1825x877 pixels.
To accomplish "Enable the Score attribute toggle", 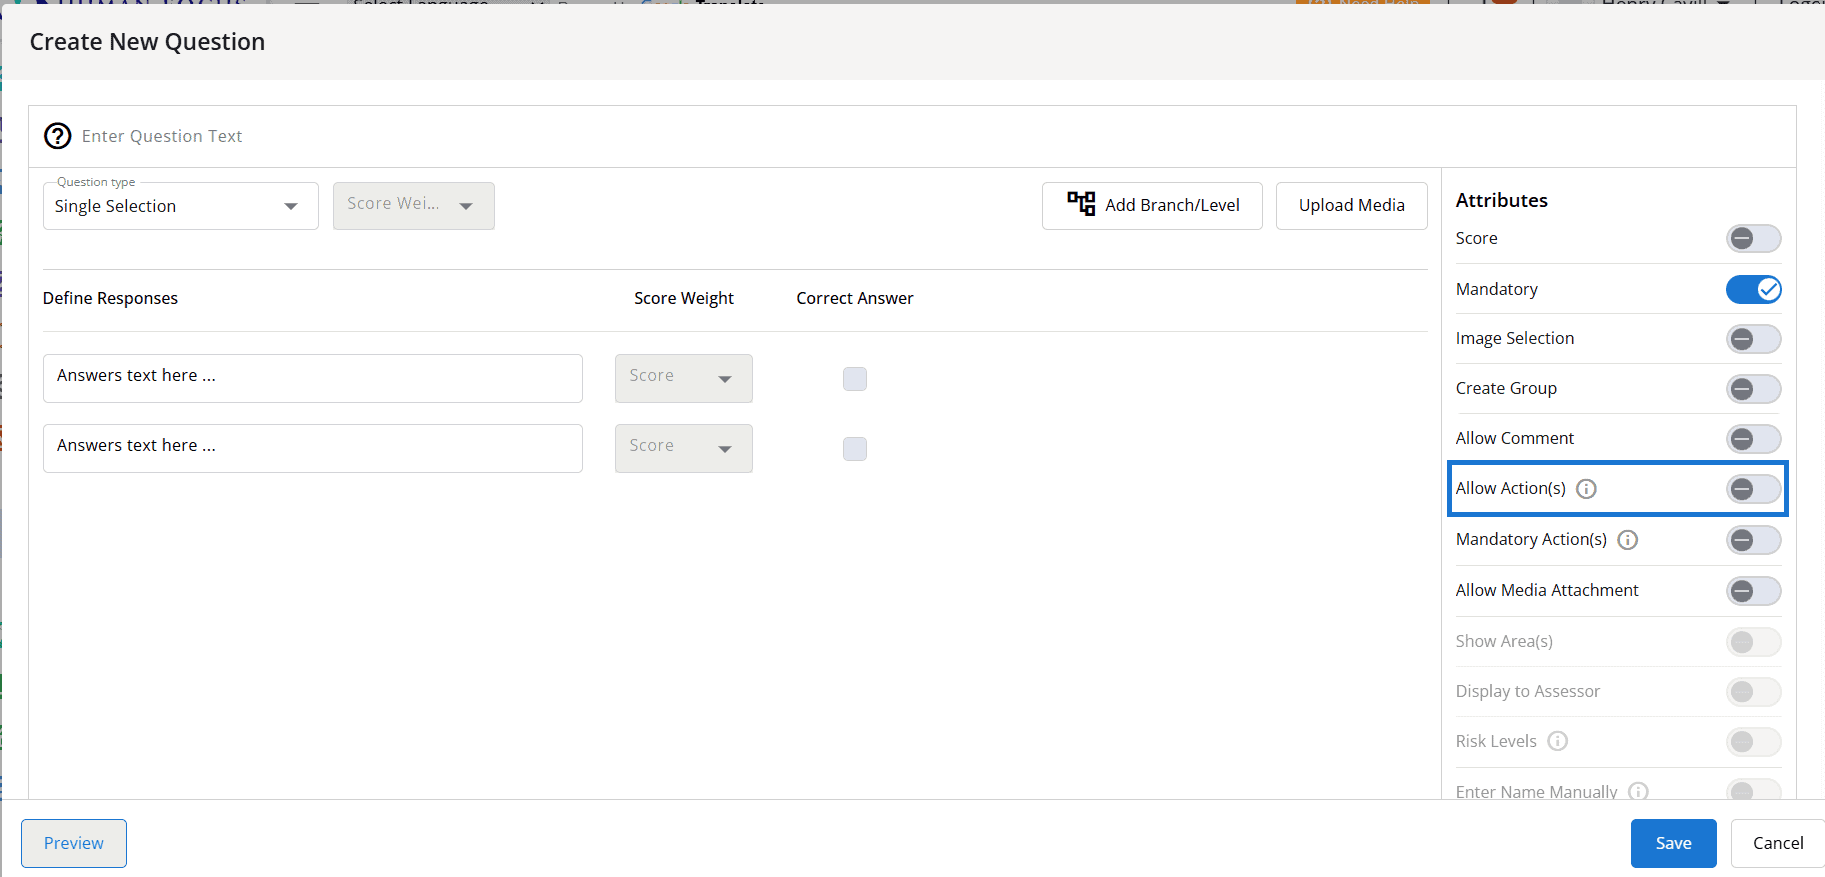I will tap(1752, 239).
